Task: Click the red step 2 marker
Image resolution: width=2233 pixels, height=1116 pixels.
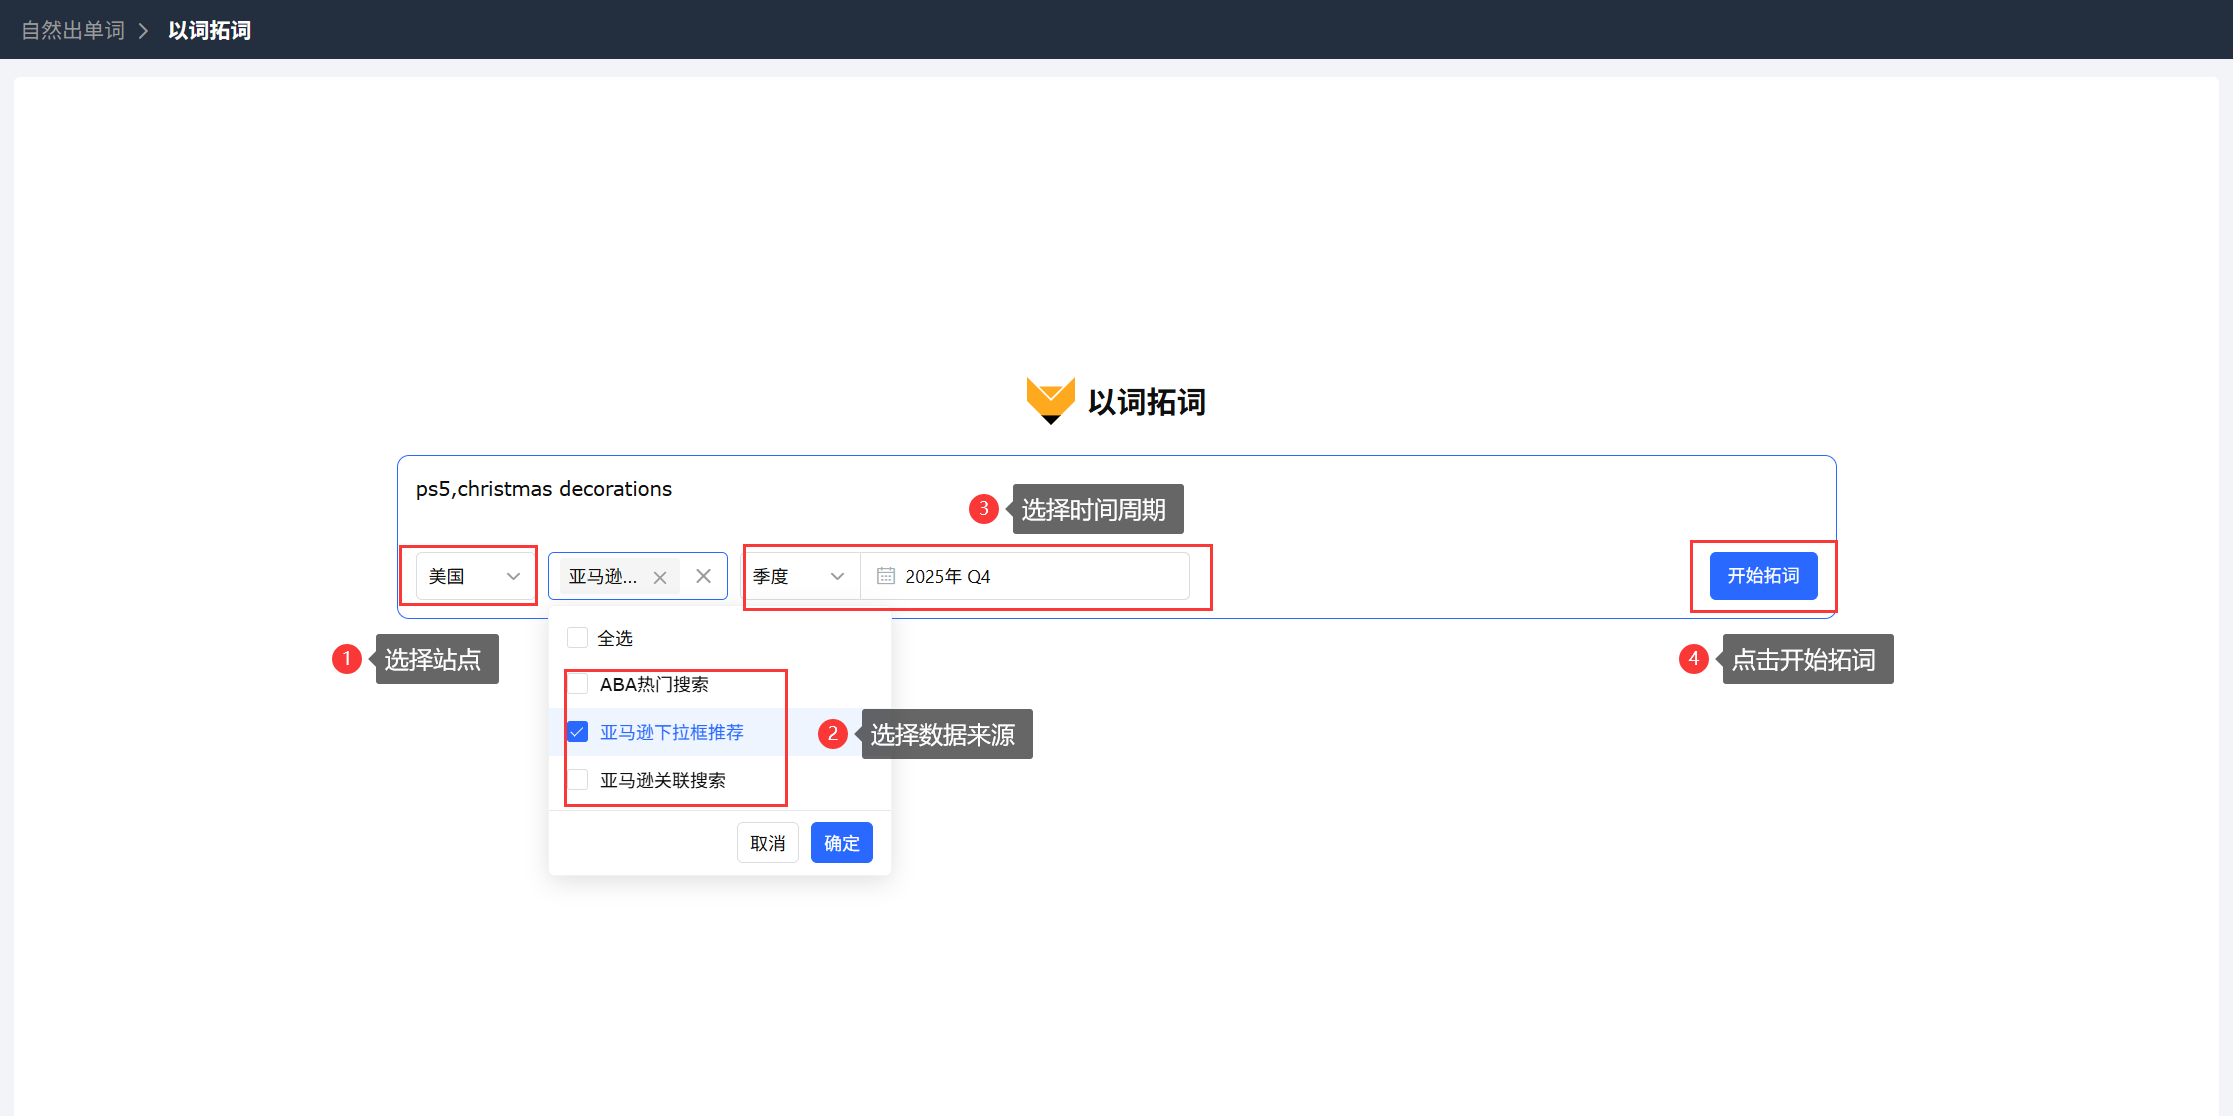Action: point(832,734)
